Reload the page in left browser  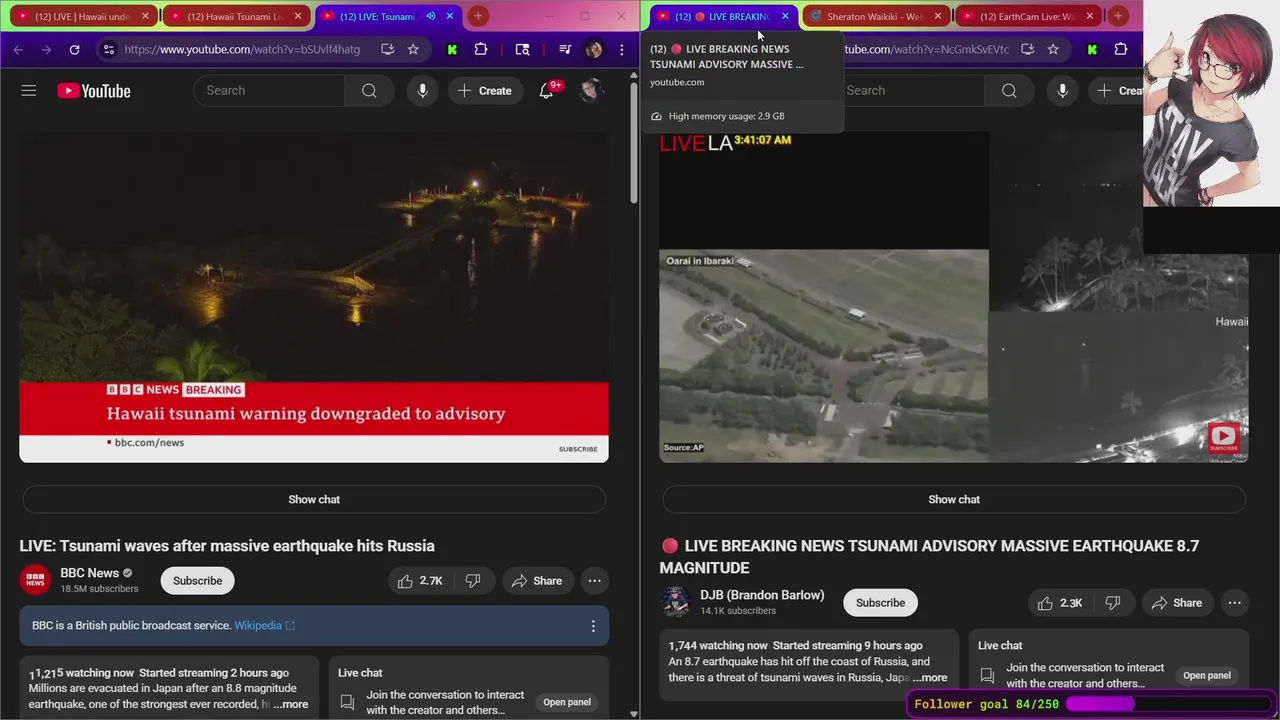pos(74,49)
